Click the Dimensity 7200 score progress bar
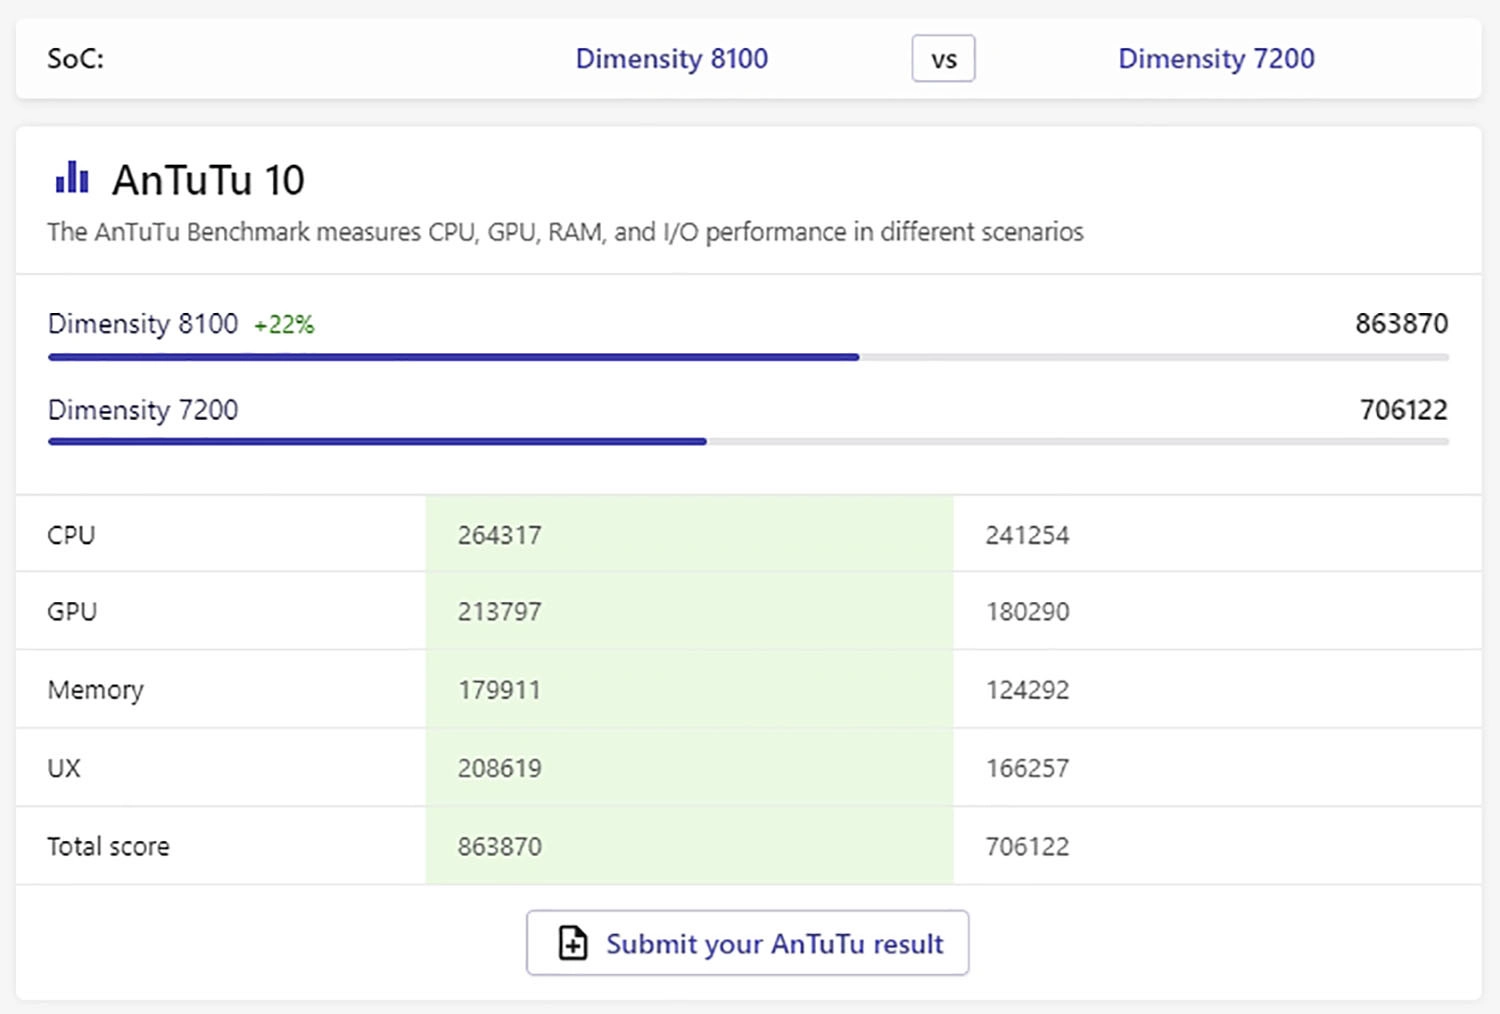Image resolution: width=1500 pixels, height=1014 pixels. pos(748,441)
